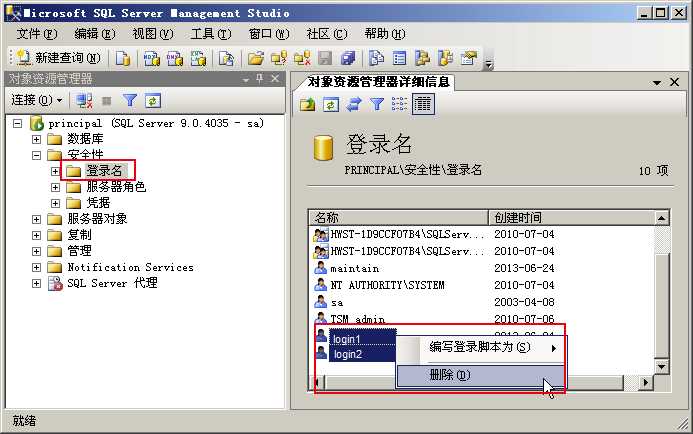The width and height of the screenshot is (693, 434).
Task: Open the 窗口(W) menu
Action: pos(269,34)
